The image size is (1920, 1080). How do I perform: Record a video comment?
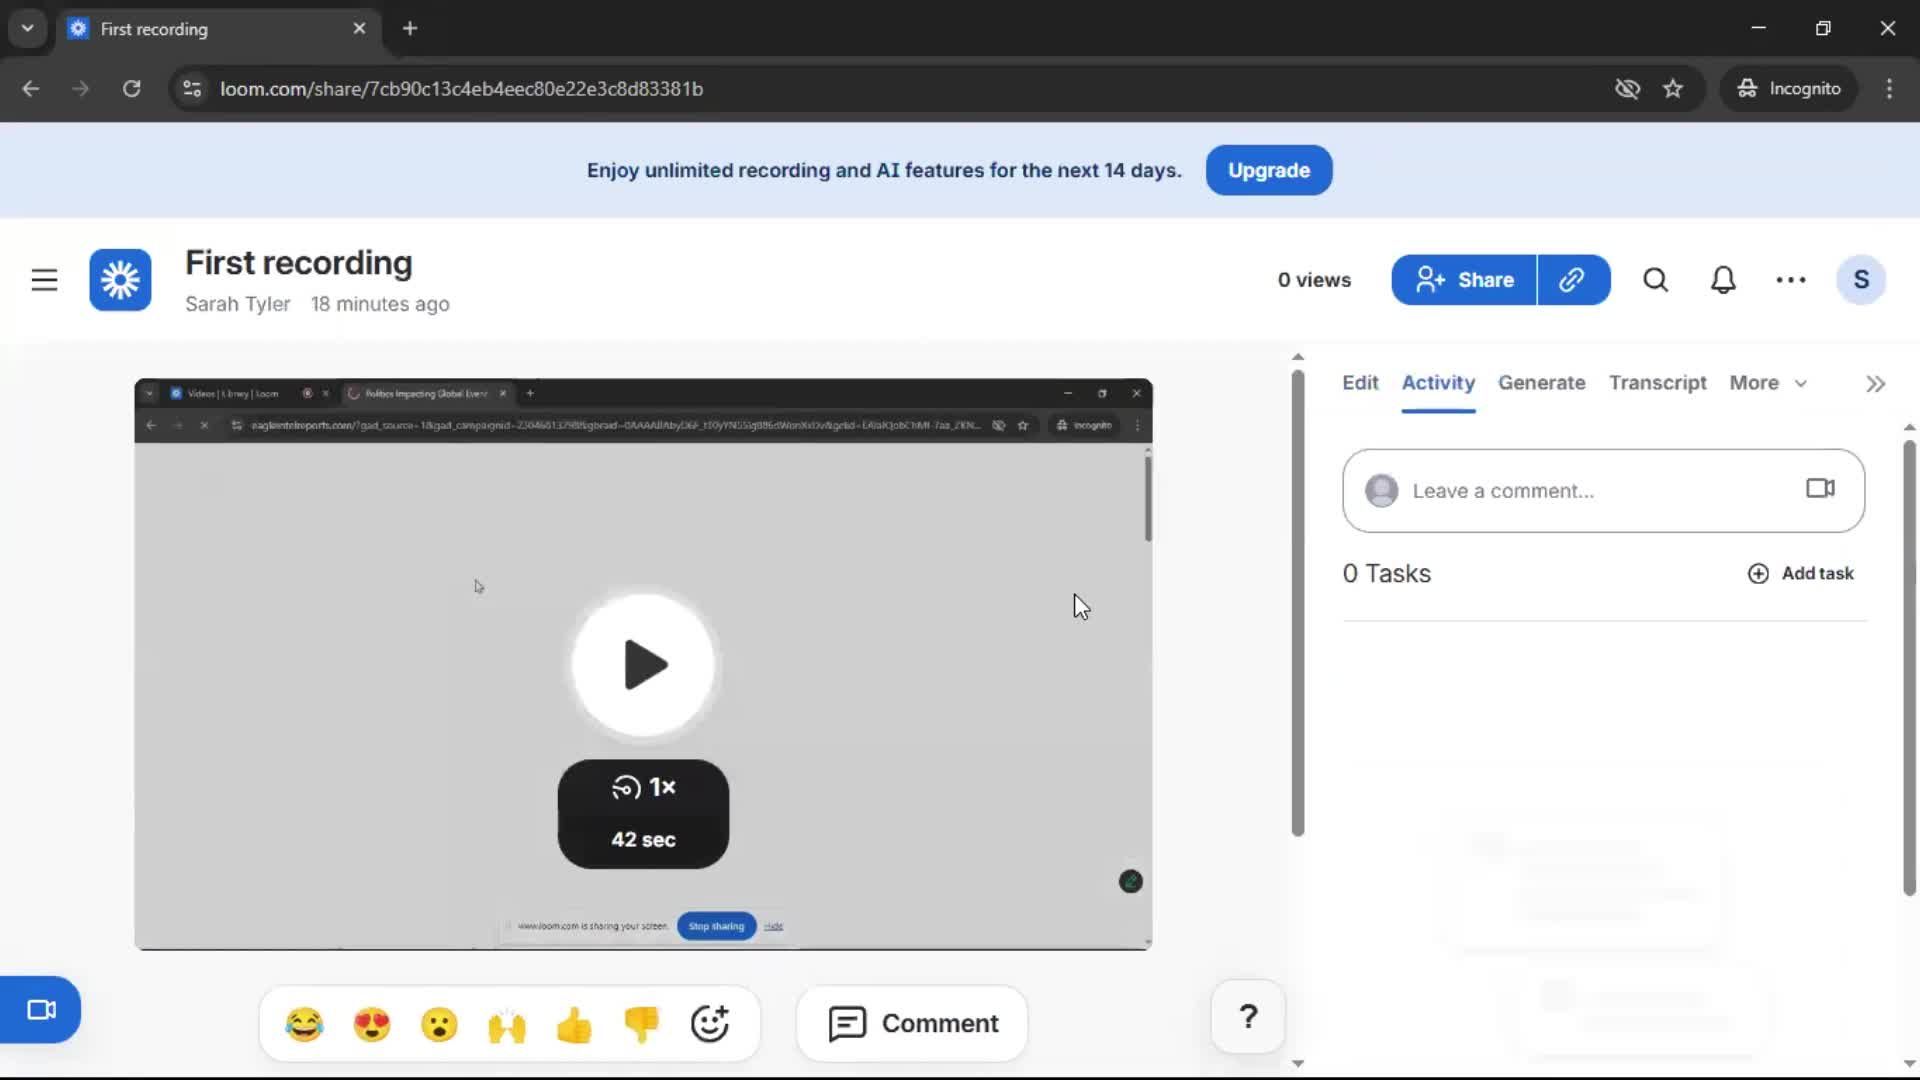[1819, 489]
